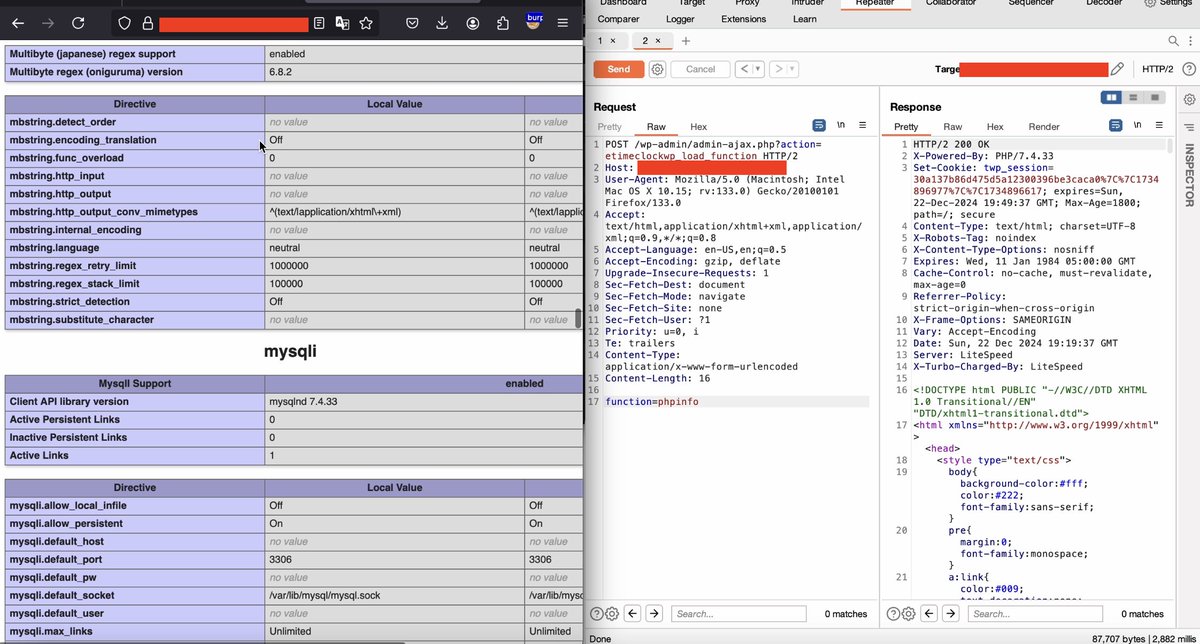Open response search settings gear
This screenshot has width=1200, height=644.
tap(909, 613)
